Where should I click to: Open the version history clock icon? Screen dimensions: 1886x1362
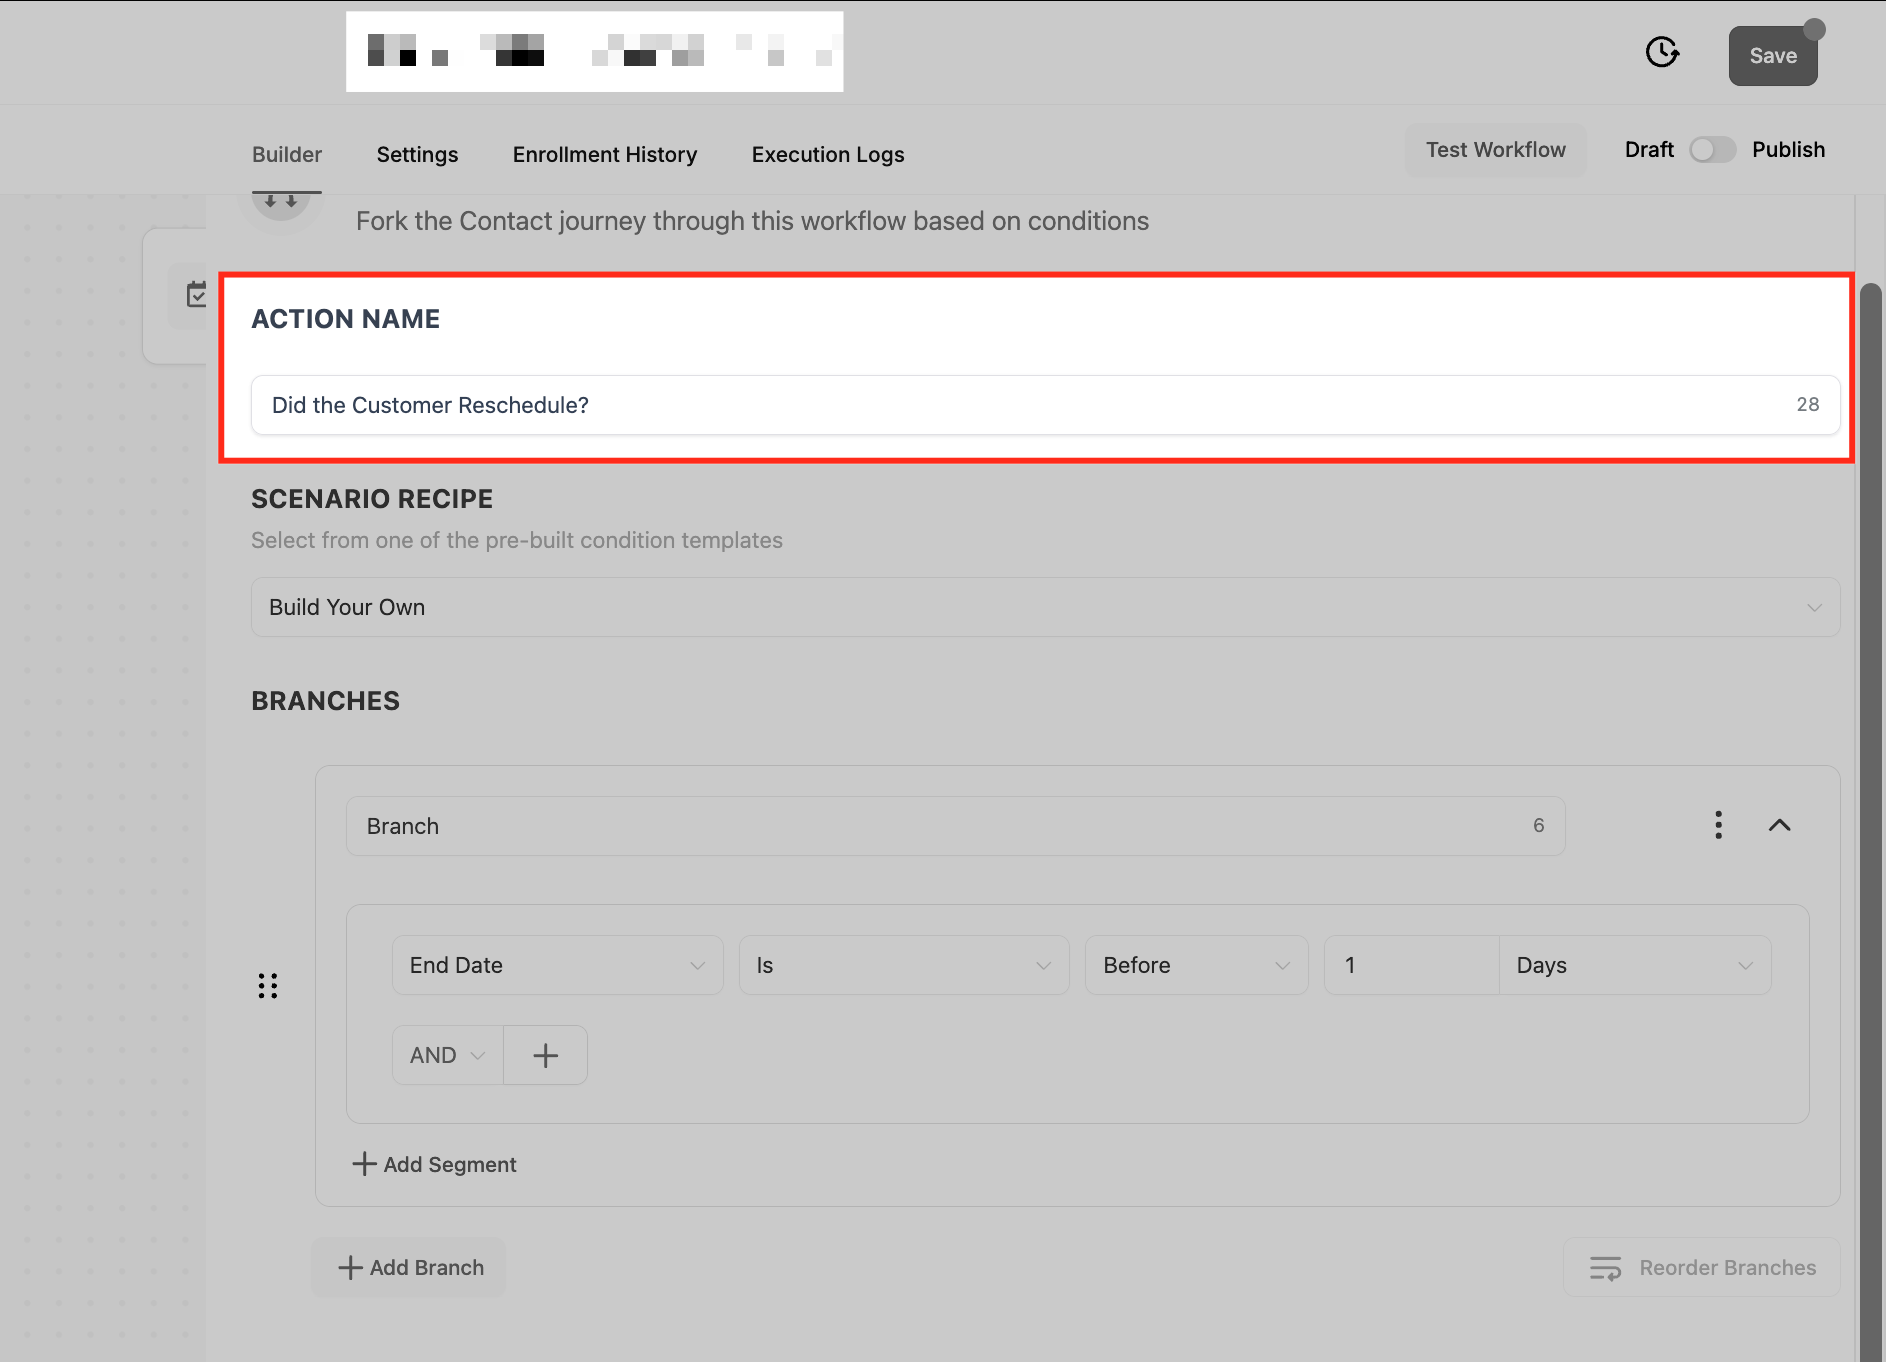(x=1662, y=52)
